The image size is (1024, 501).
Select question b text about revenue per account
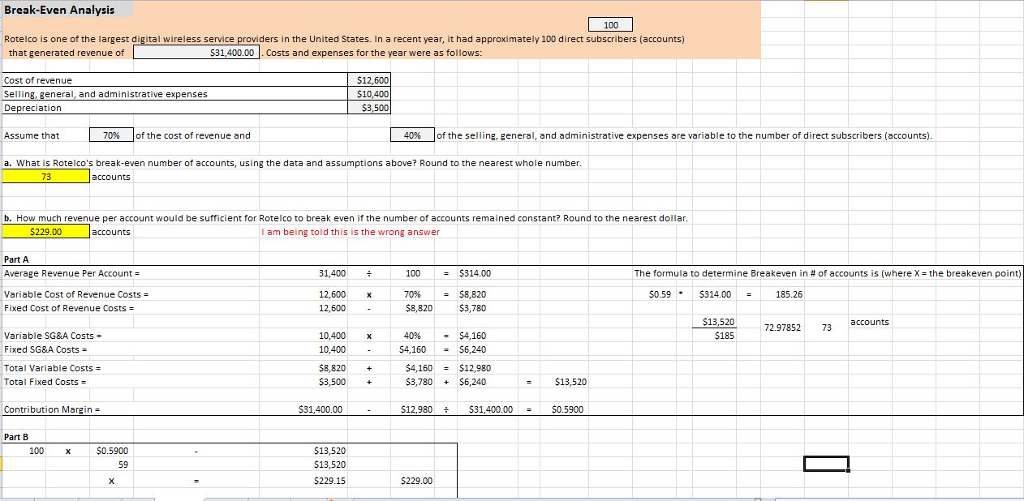(345, 218)
